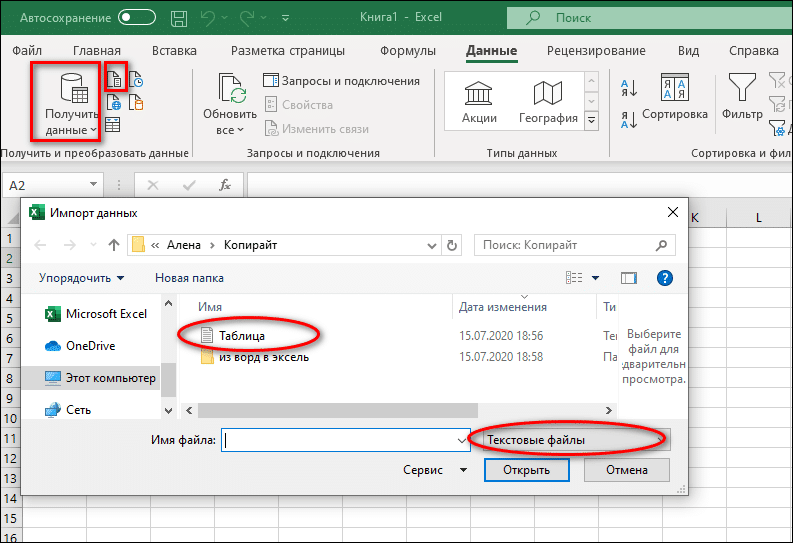Go up one folder level with arrow
The width and height of the screenshot is (793, 543).
113,245
